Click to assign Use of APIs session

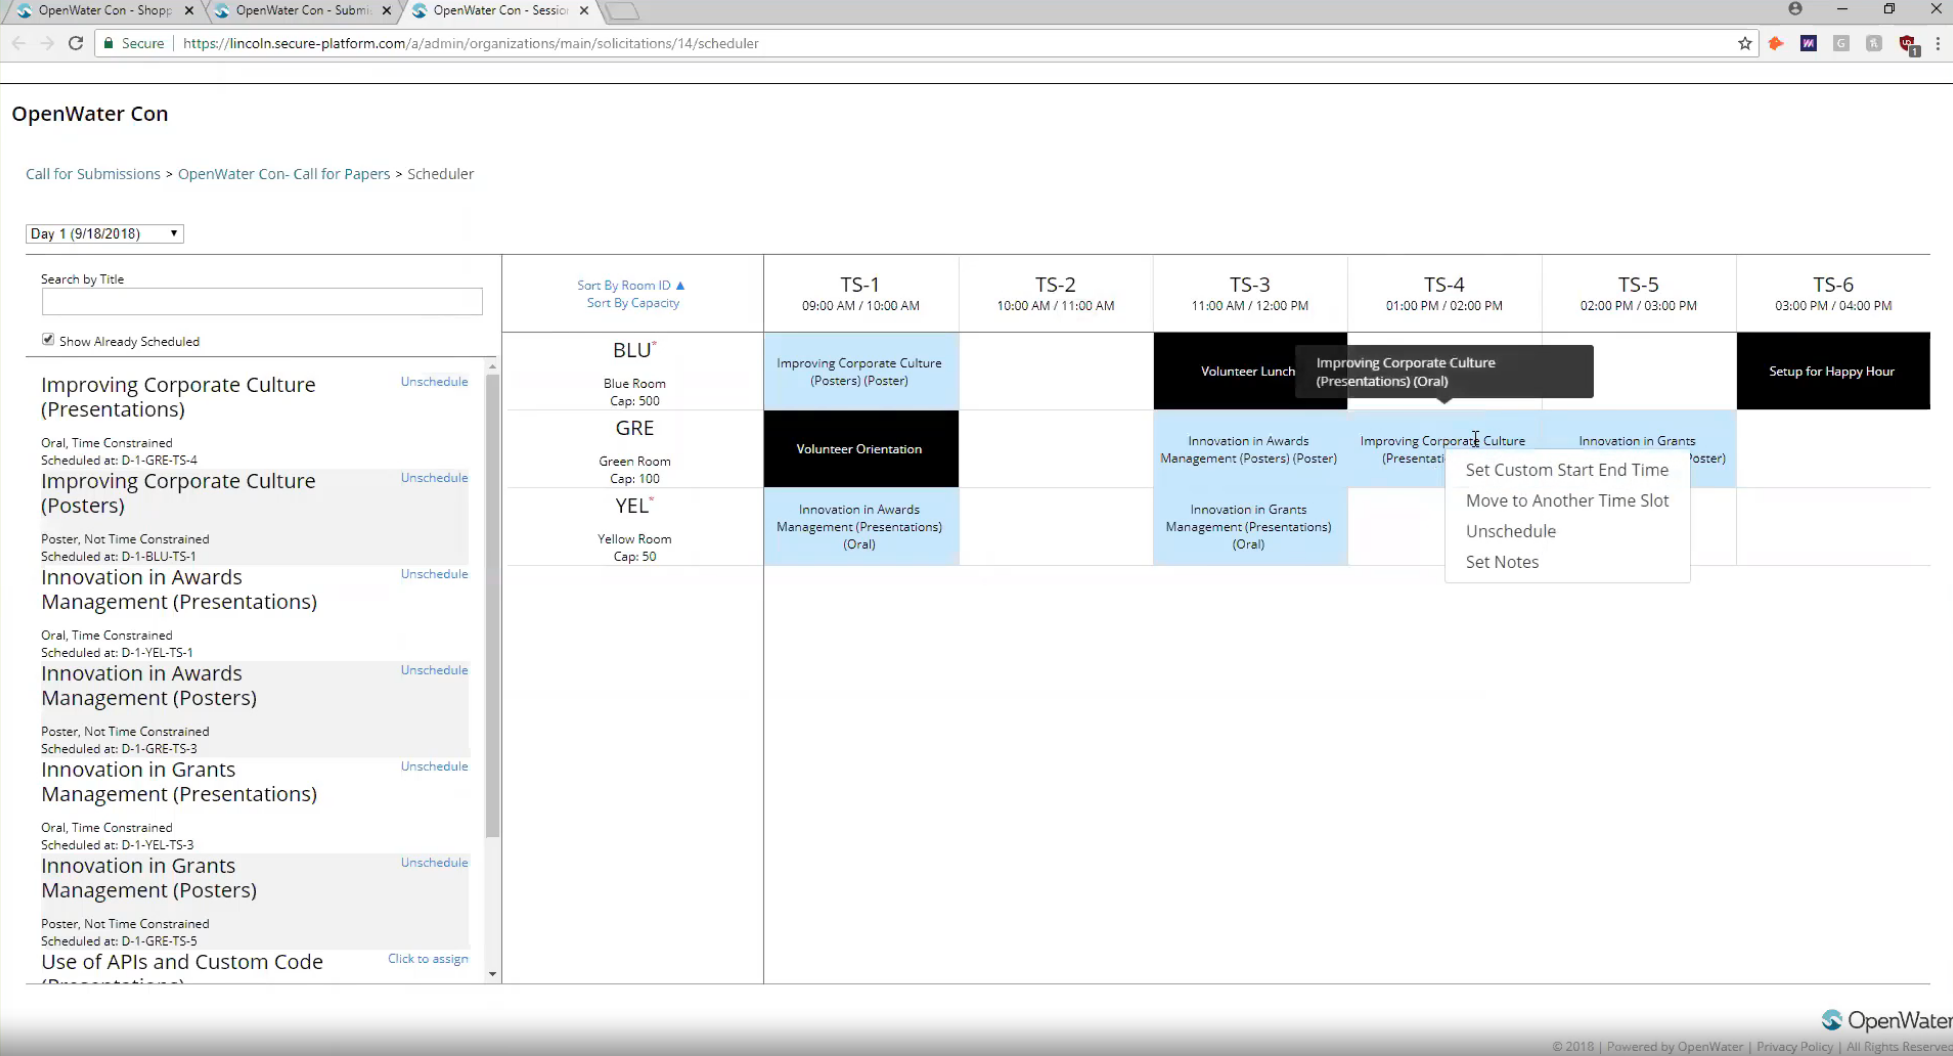pos(428,958)
